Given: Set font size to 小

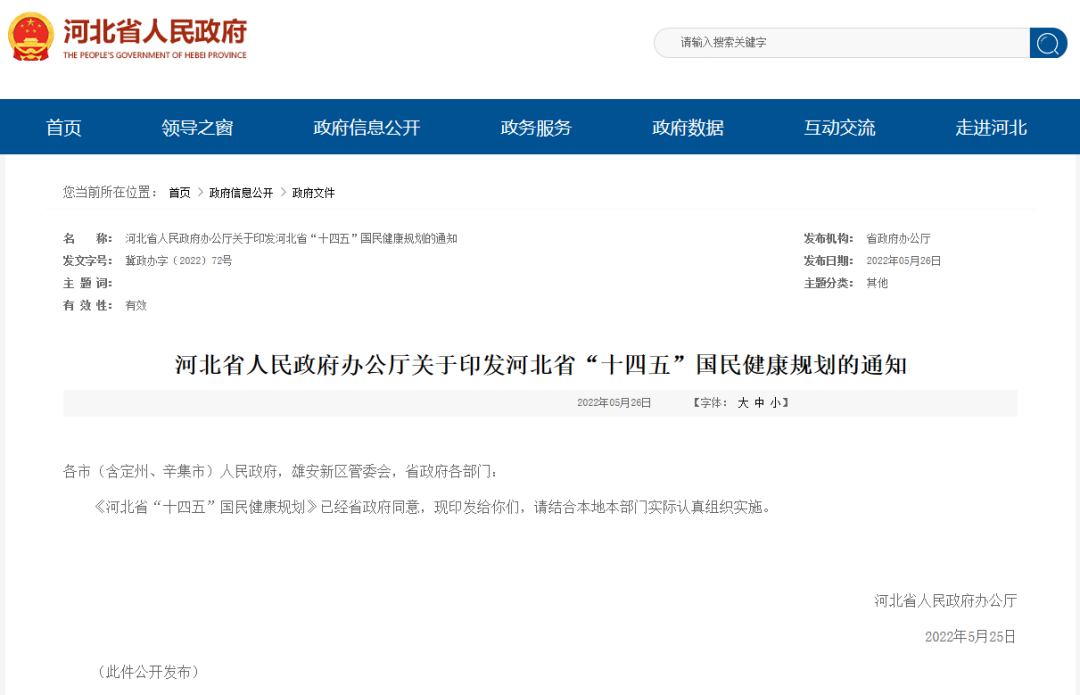Looking at the screenshot, I should click(x=776, y=403).
